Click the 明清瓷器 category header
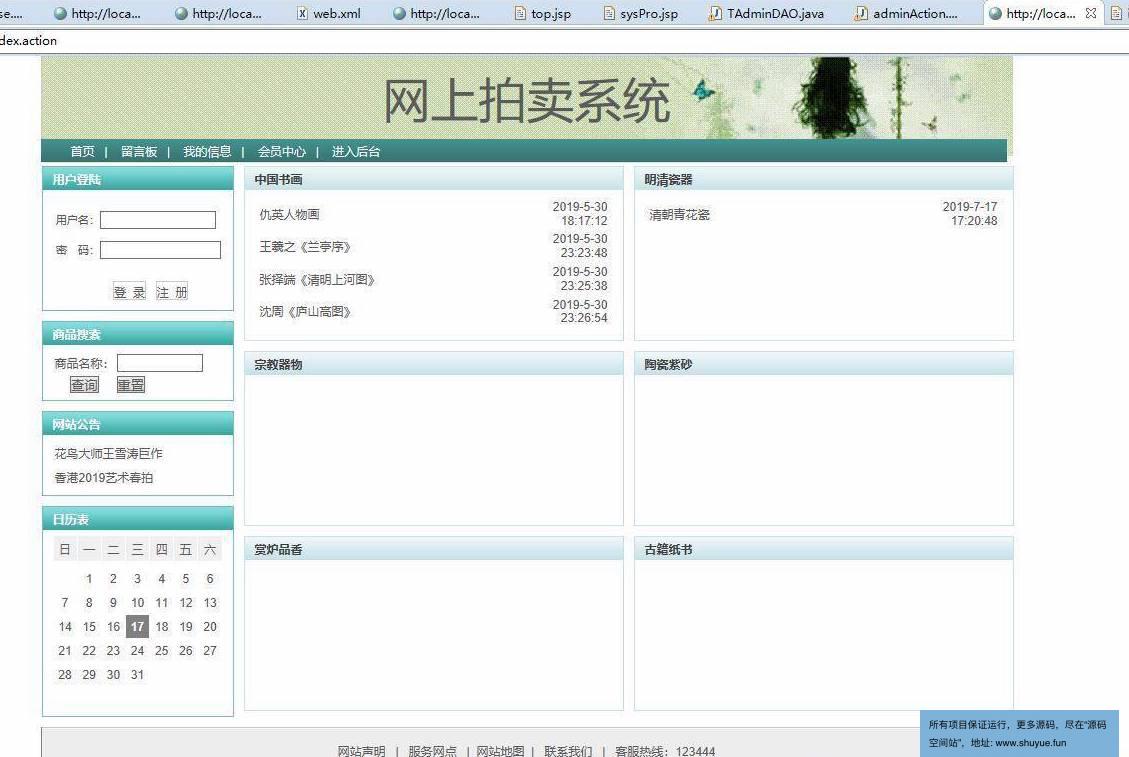1129x757 pixels. [x=668, y=179]
